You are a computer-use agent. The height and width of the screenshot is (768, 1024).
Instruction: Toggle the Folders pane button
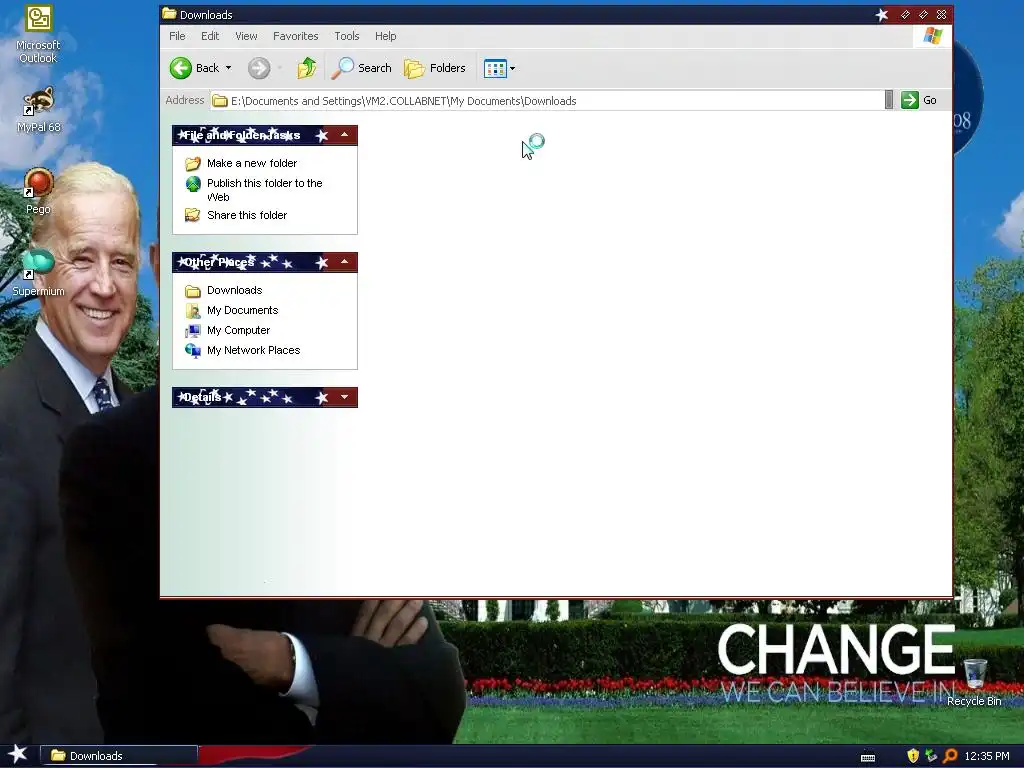pyautogui.click(x=434, y=68)
